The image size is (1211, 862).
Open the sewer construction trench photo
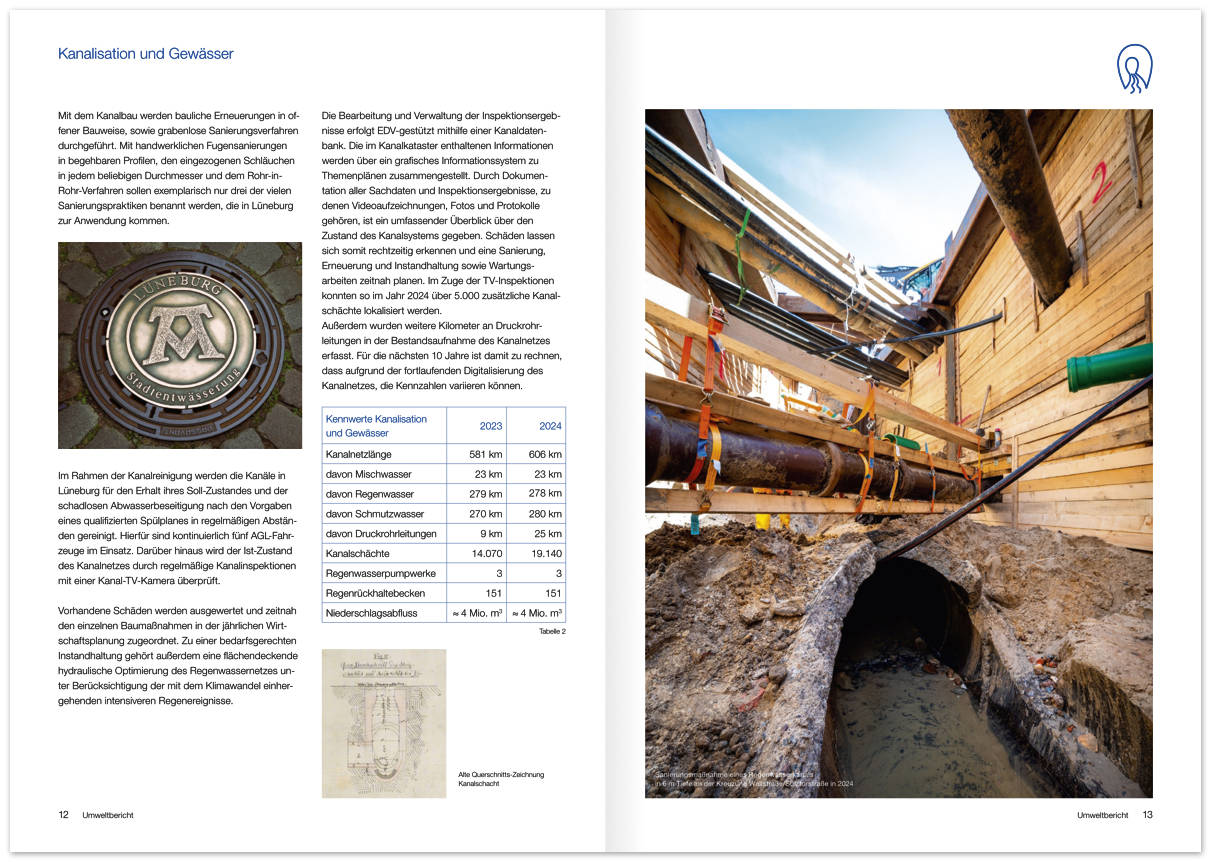(898, 453)
